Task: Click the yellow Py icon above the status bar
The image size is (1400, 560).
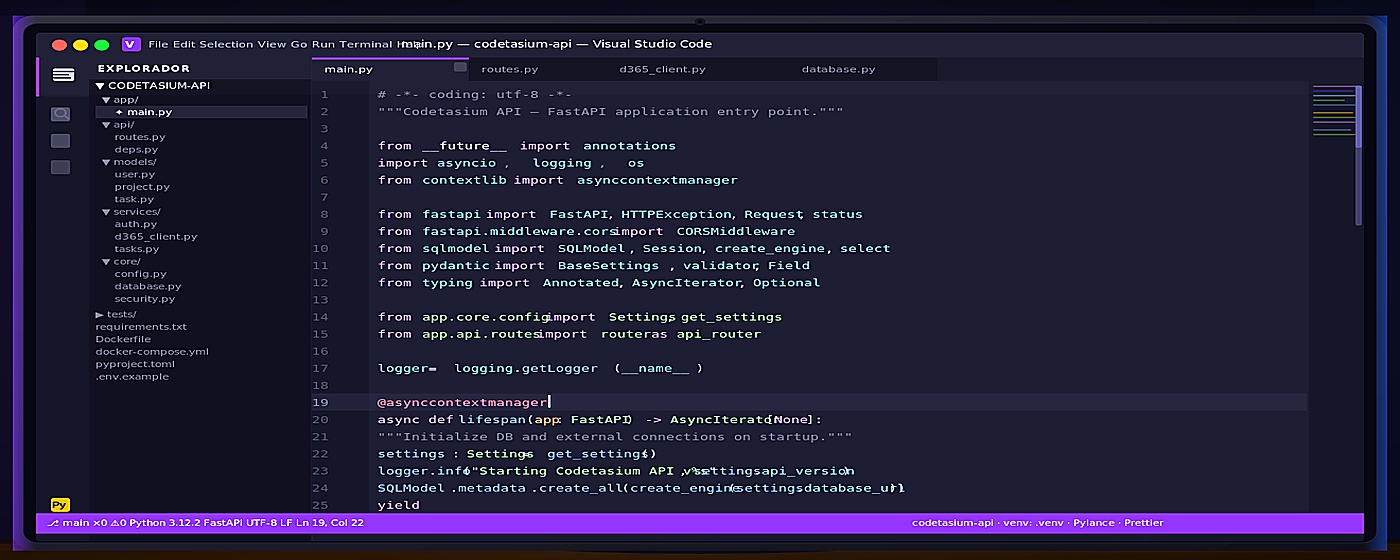Action: click(60, 505)
